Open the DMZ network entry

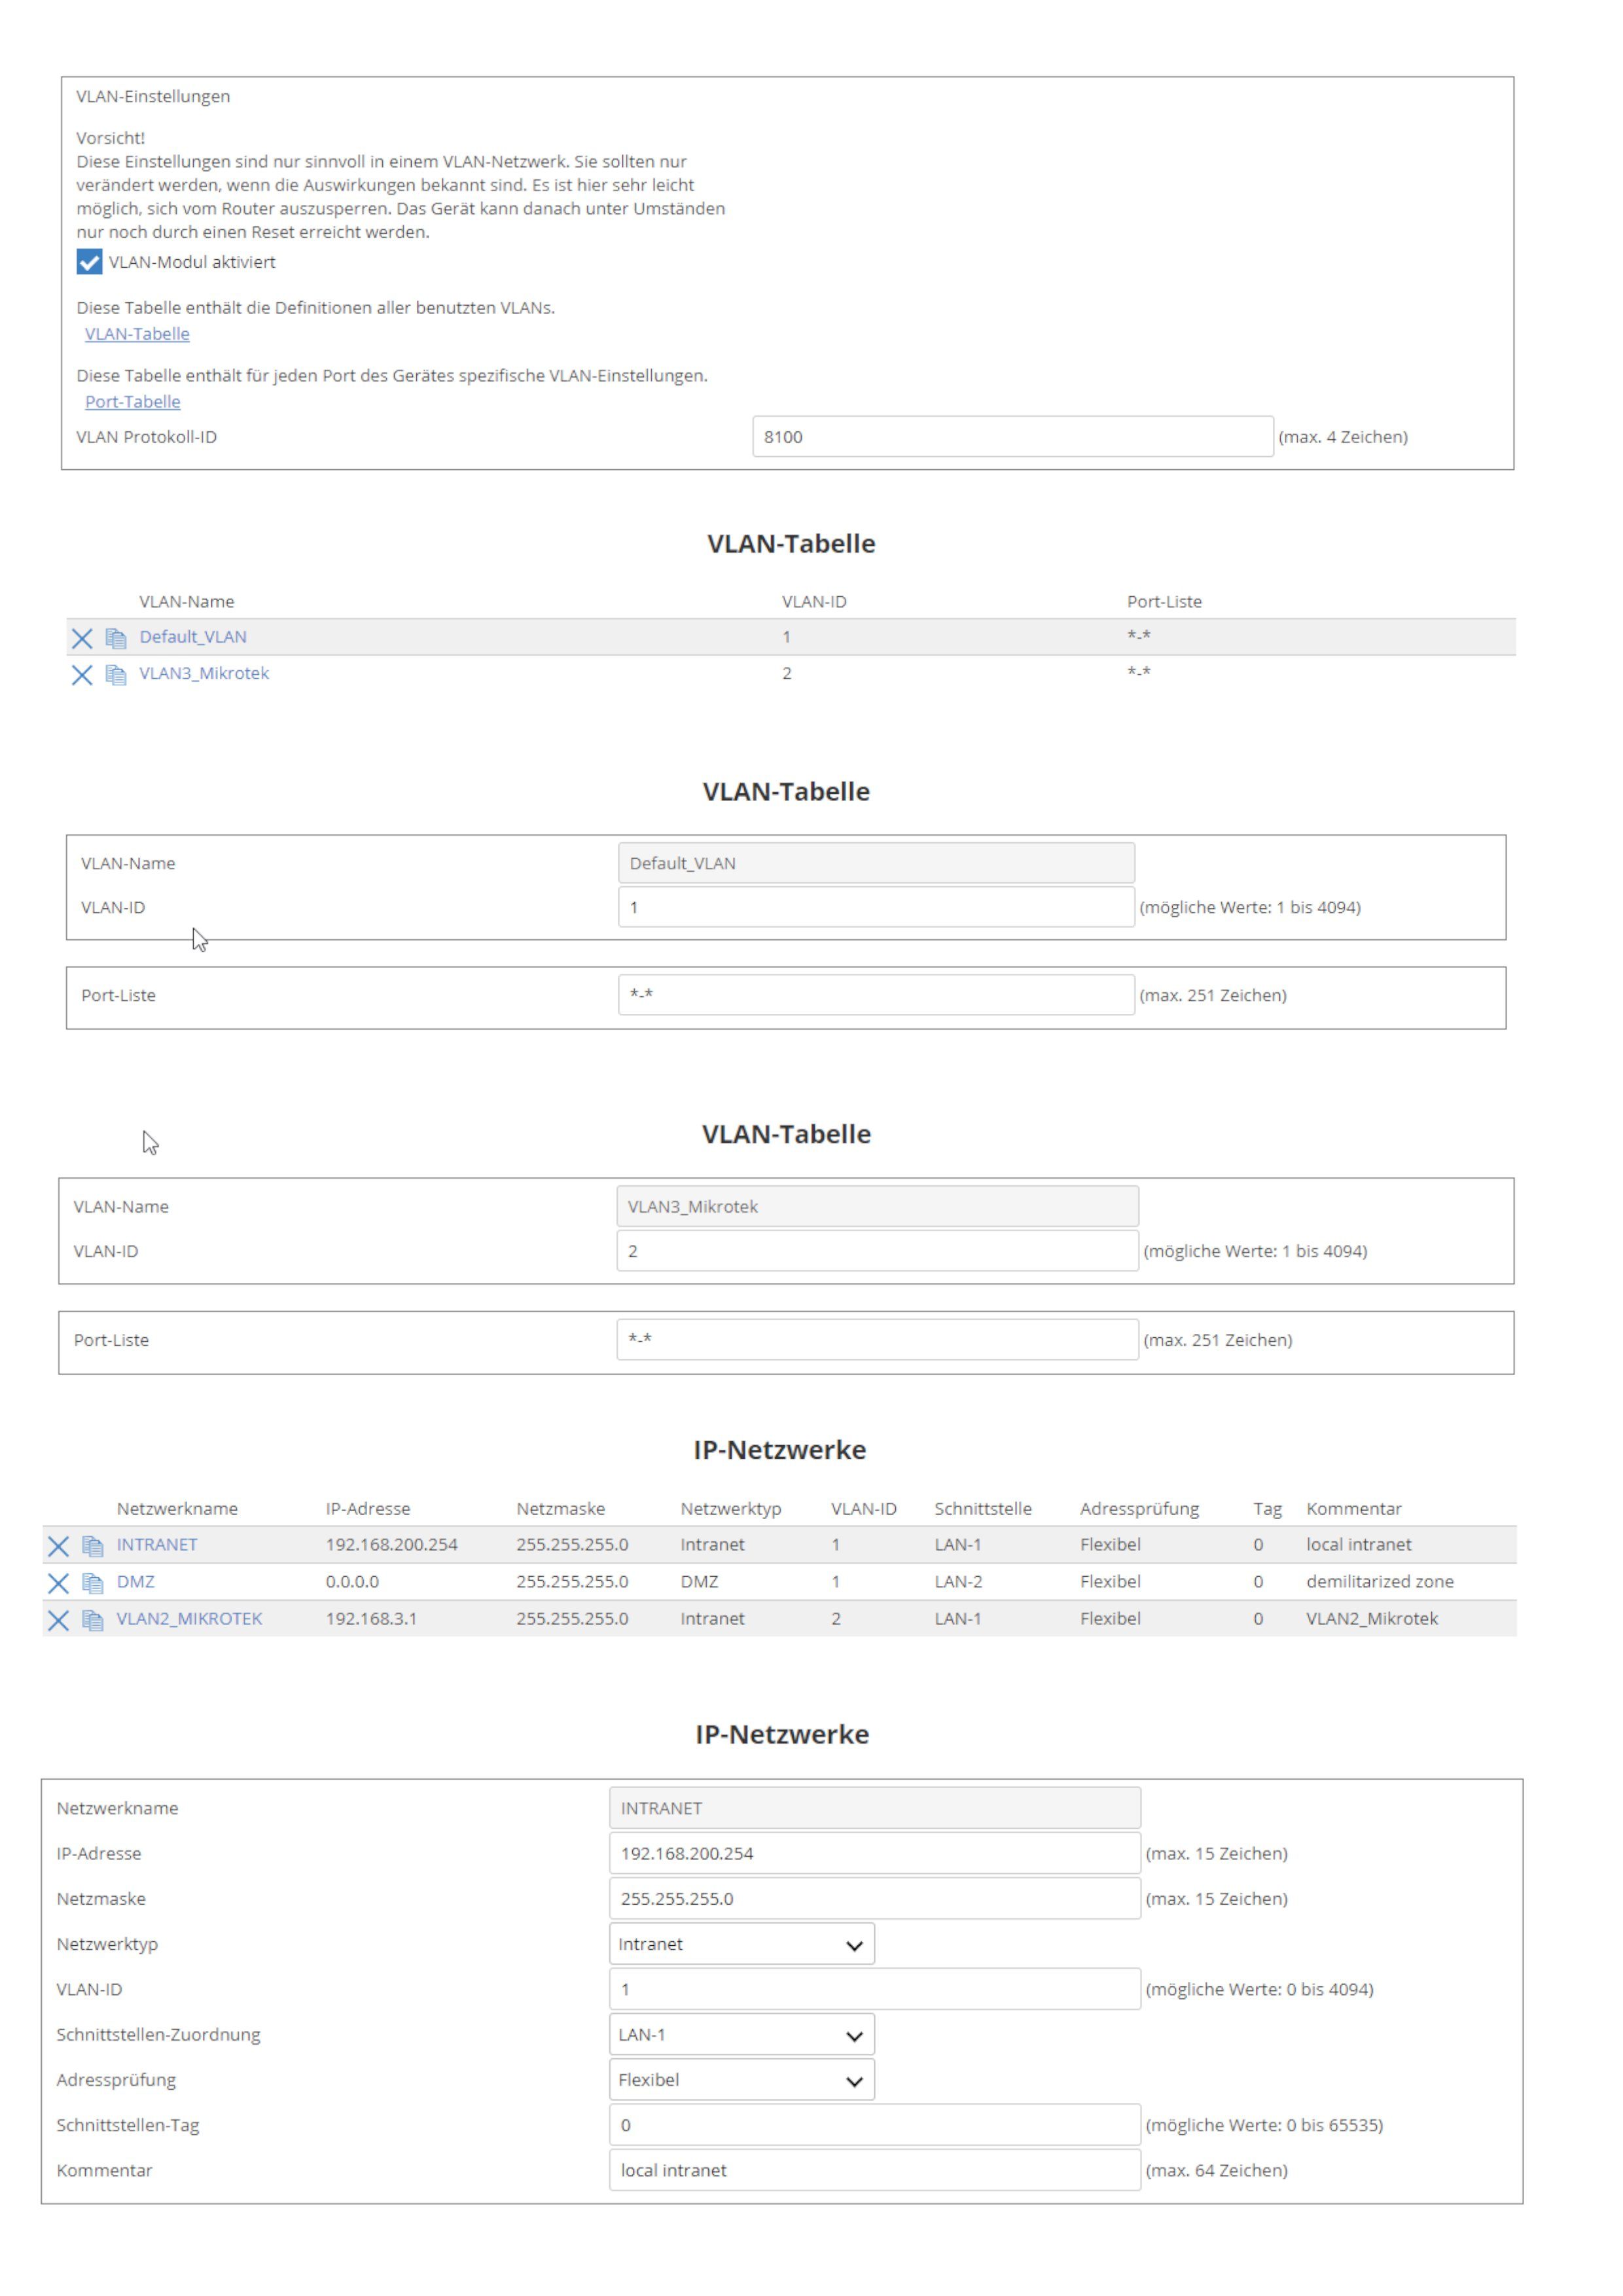click(136, 1582)
